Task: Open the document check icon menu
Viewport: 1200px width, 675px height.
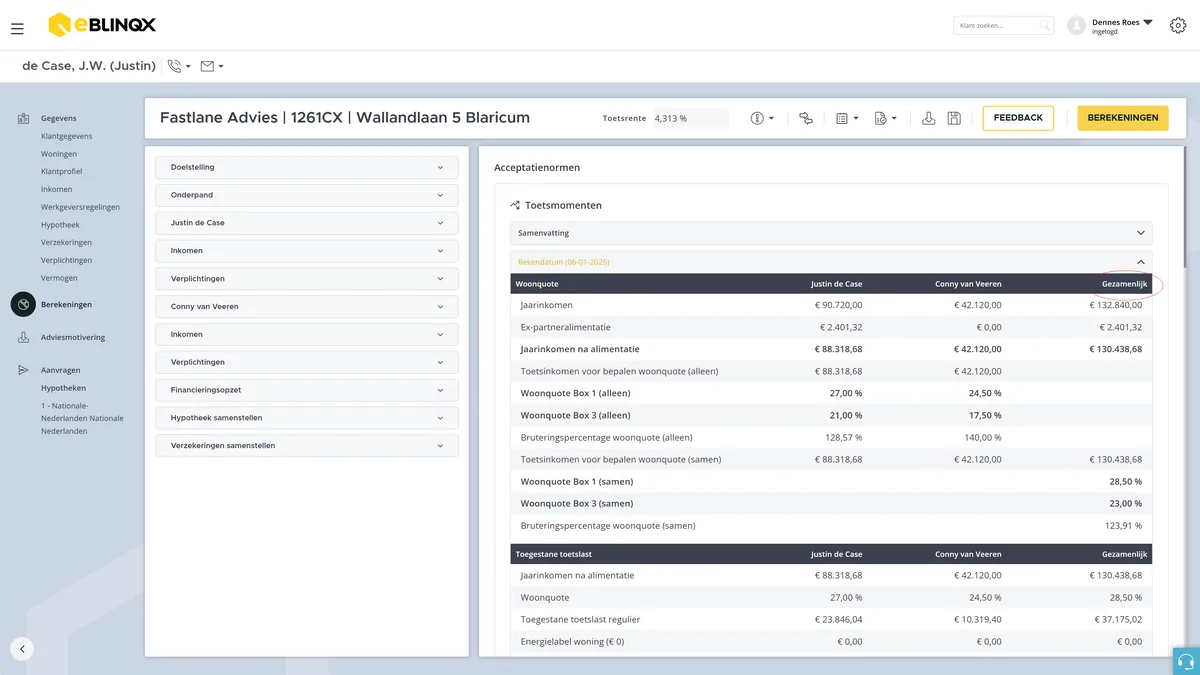Action: [x=885, y=118]
